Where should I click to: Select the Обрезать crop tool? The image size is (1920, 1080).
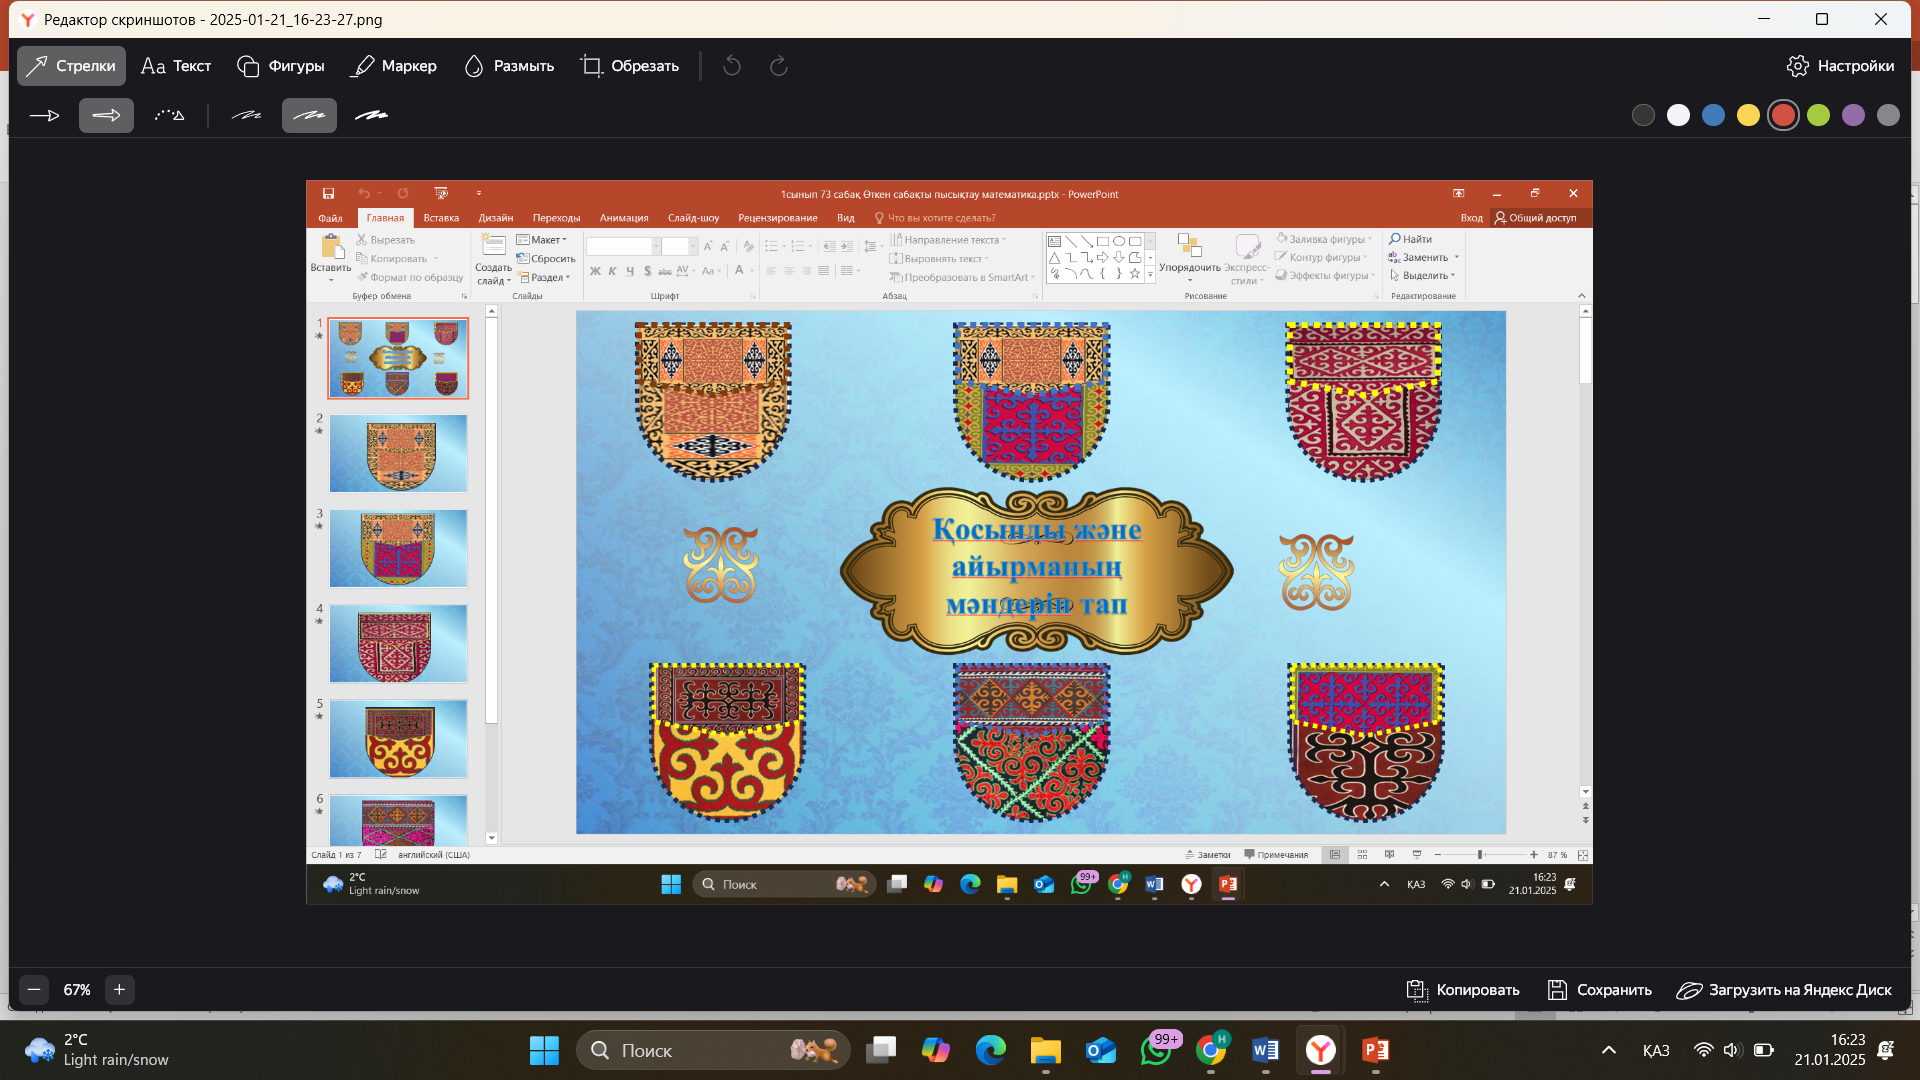pos(630,66)
